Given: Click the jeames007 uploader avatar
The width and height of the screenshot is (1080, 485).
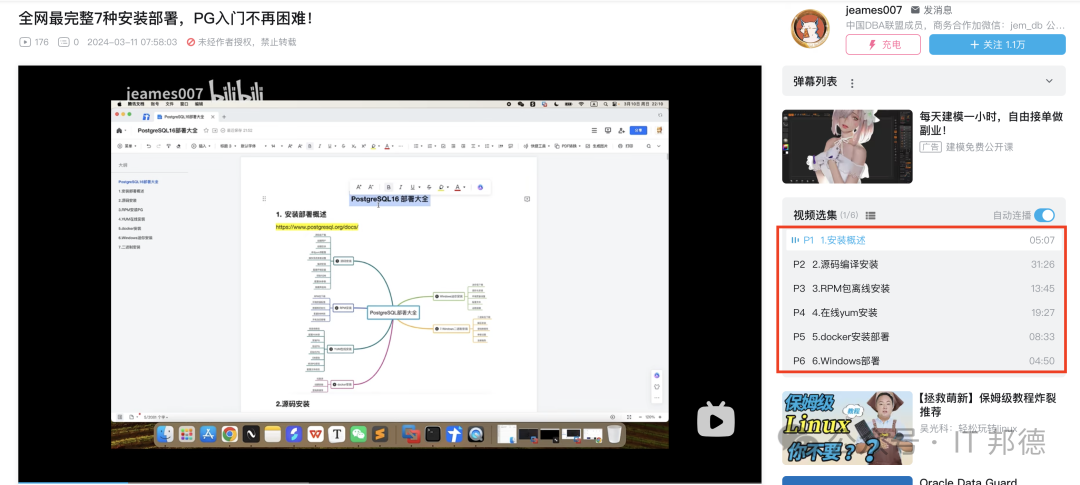Looking at the screenshot, I should click(810, 29).
